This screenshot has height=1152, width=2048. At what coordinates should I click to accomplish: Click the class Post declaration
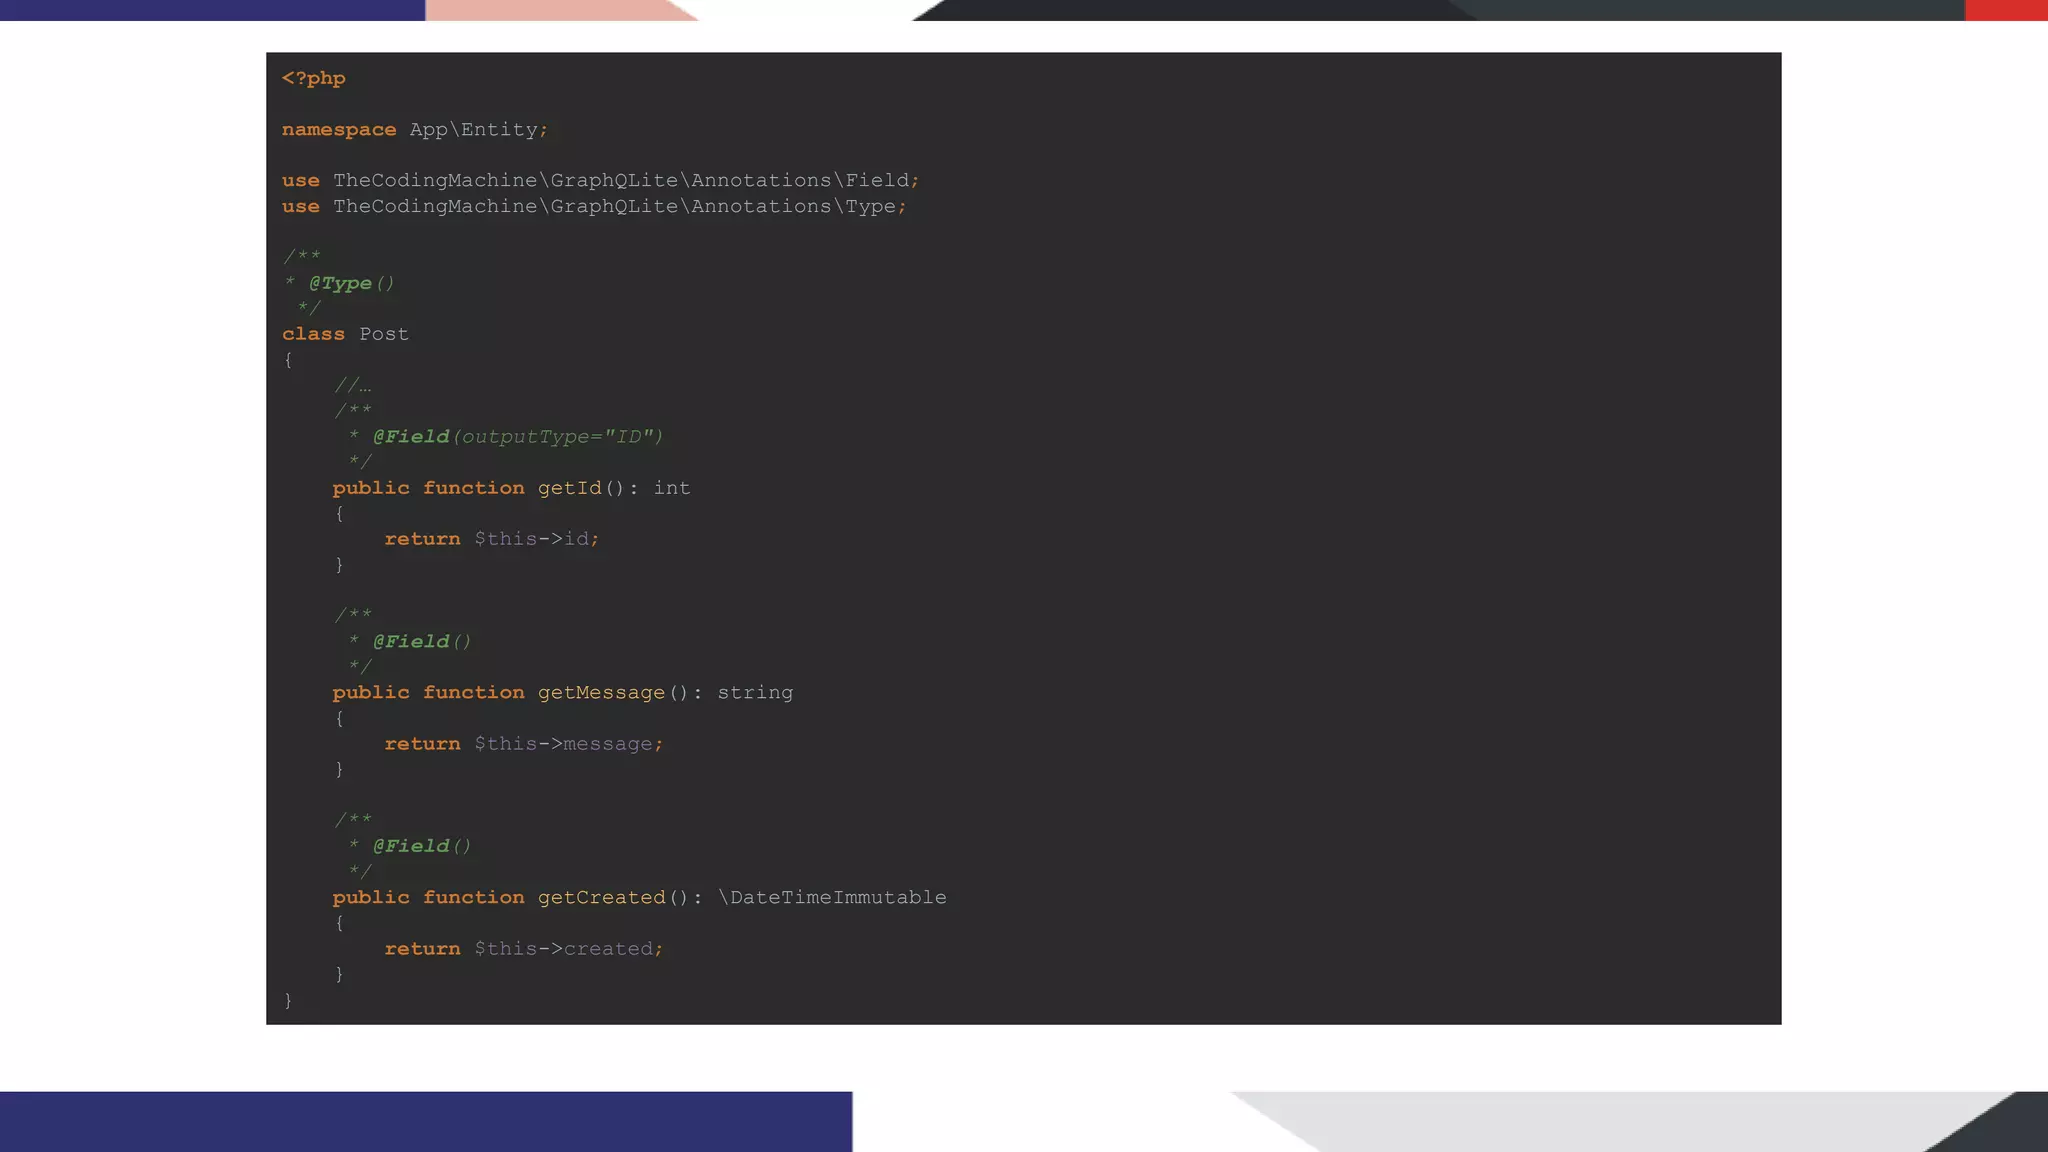coord(345,334)
